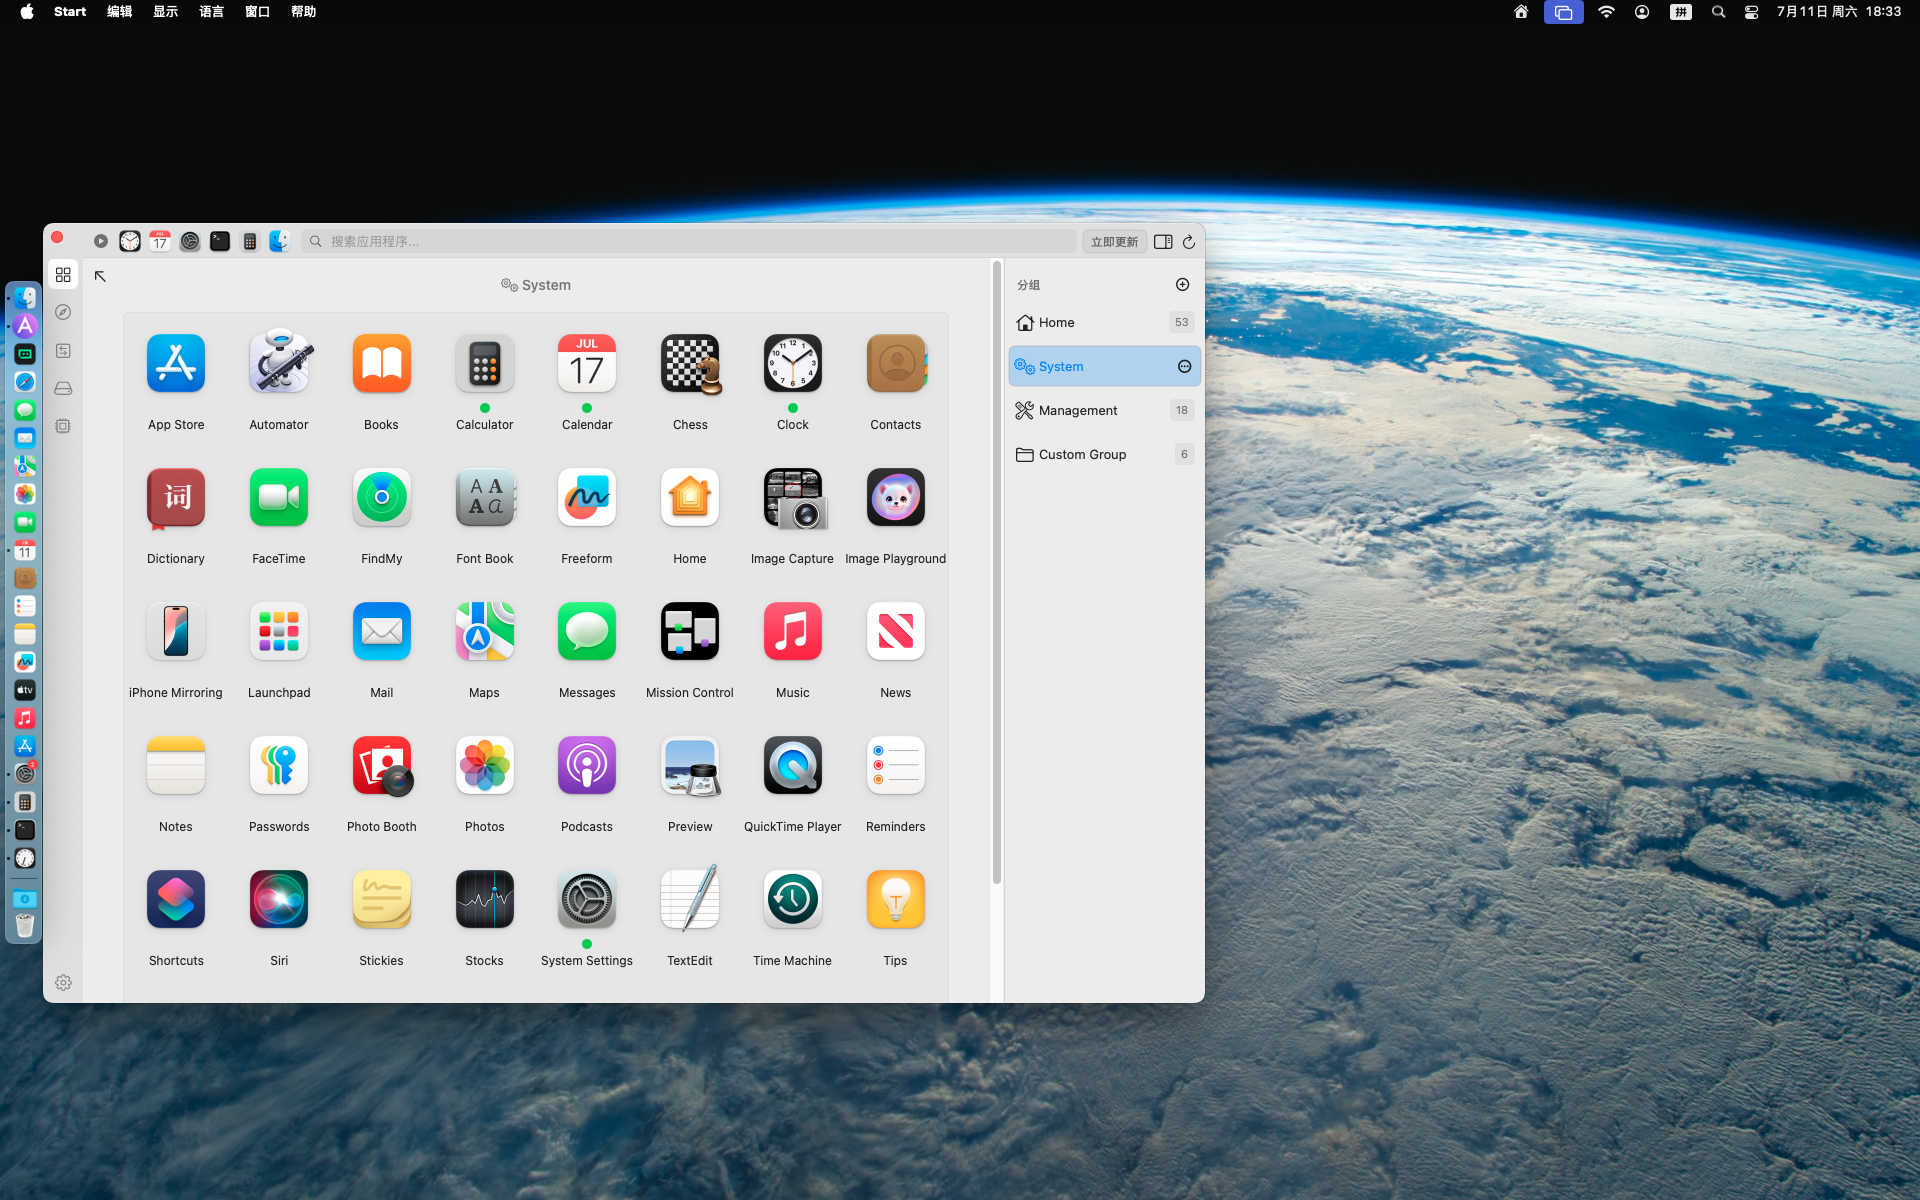Click the 立即更新 button
Image resolution: width=1920 pixels, height=1200 pixels.
pyautogui.click(x=1114, y=242)
